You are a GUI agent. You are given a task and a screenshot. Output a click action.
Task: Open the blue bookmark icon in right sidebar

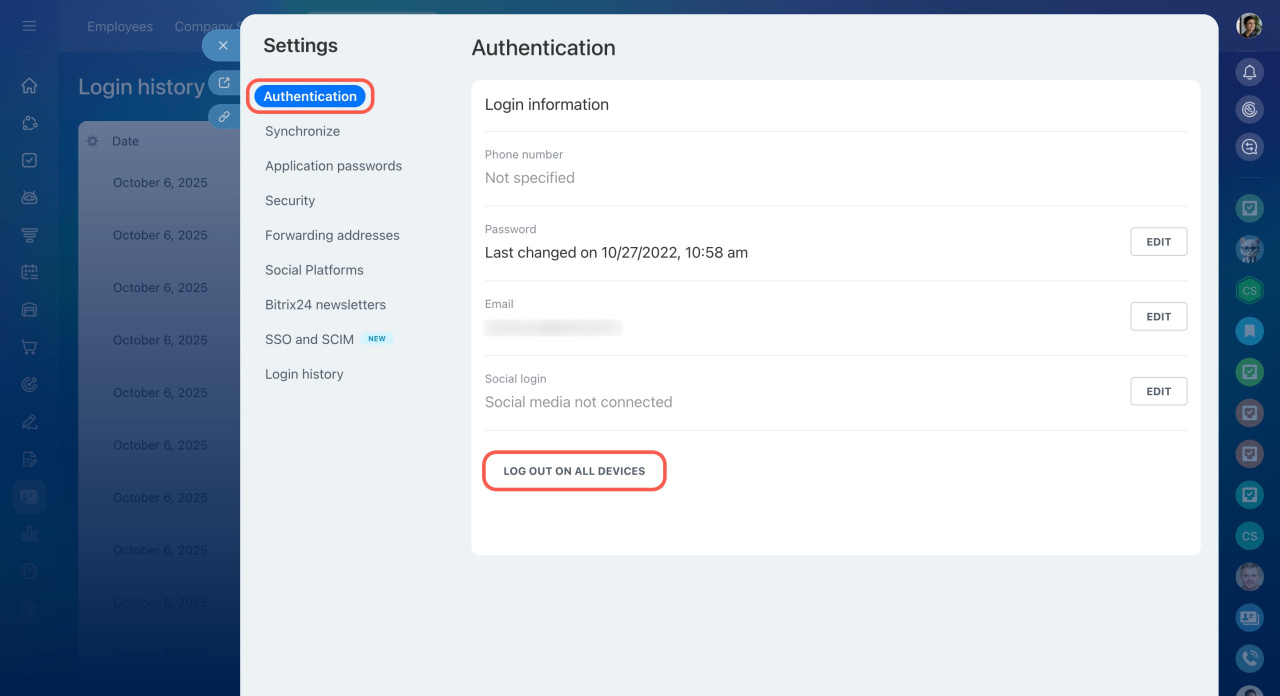coord(1249,330)
